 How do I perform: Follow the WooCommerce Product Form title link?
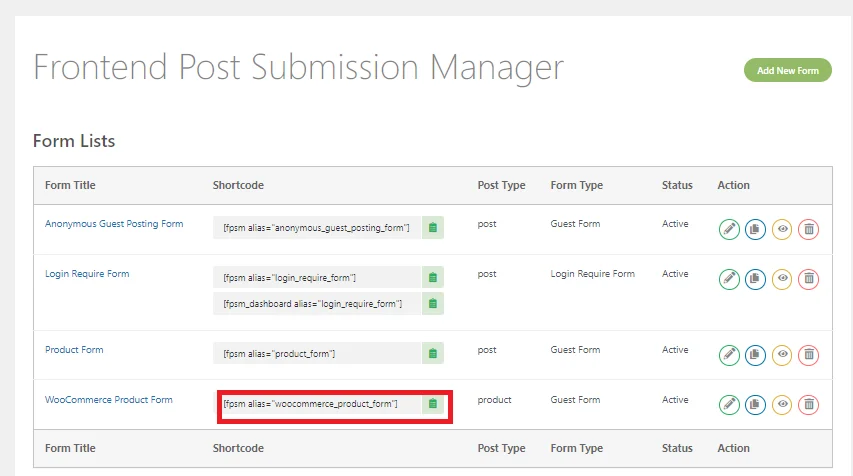click(108, 400)
